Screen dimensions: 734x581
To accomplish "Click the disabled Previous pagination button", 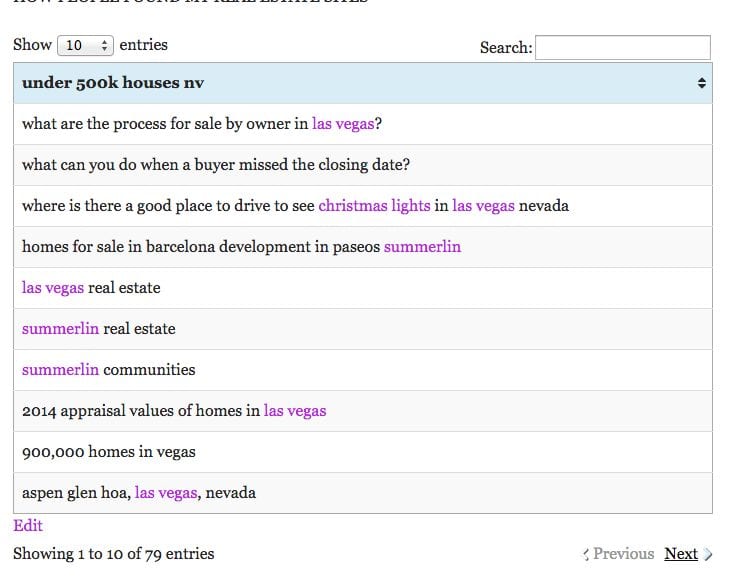I will point(618,554).
